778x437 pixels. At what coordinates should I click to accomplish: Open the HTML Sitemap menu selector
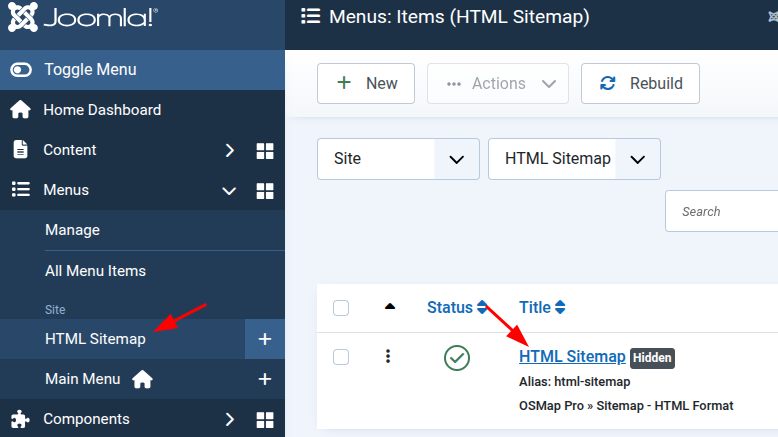pyautogui.click(x=574, y=159)
